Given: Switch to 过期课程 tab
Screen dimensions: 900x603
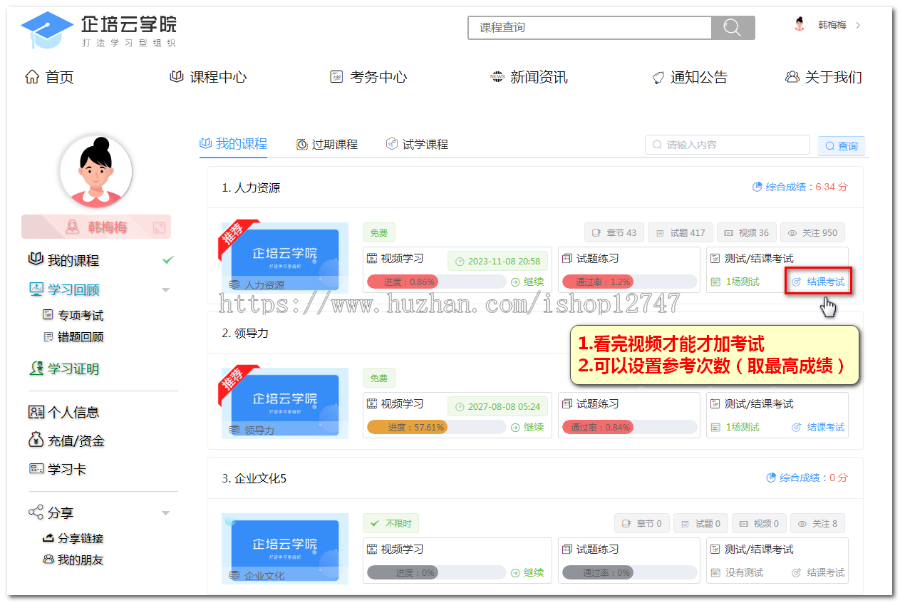Looking at the screenshot, I should (x=327, y=145).
